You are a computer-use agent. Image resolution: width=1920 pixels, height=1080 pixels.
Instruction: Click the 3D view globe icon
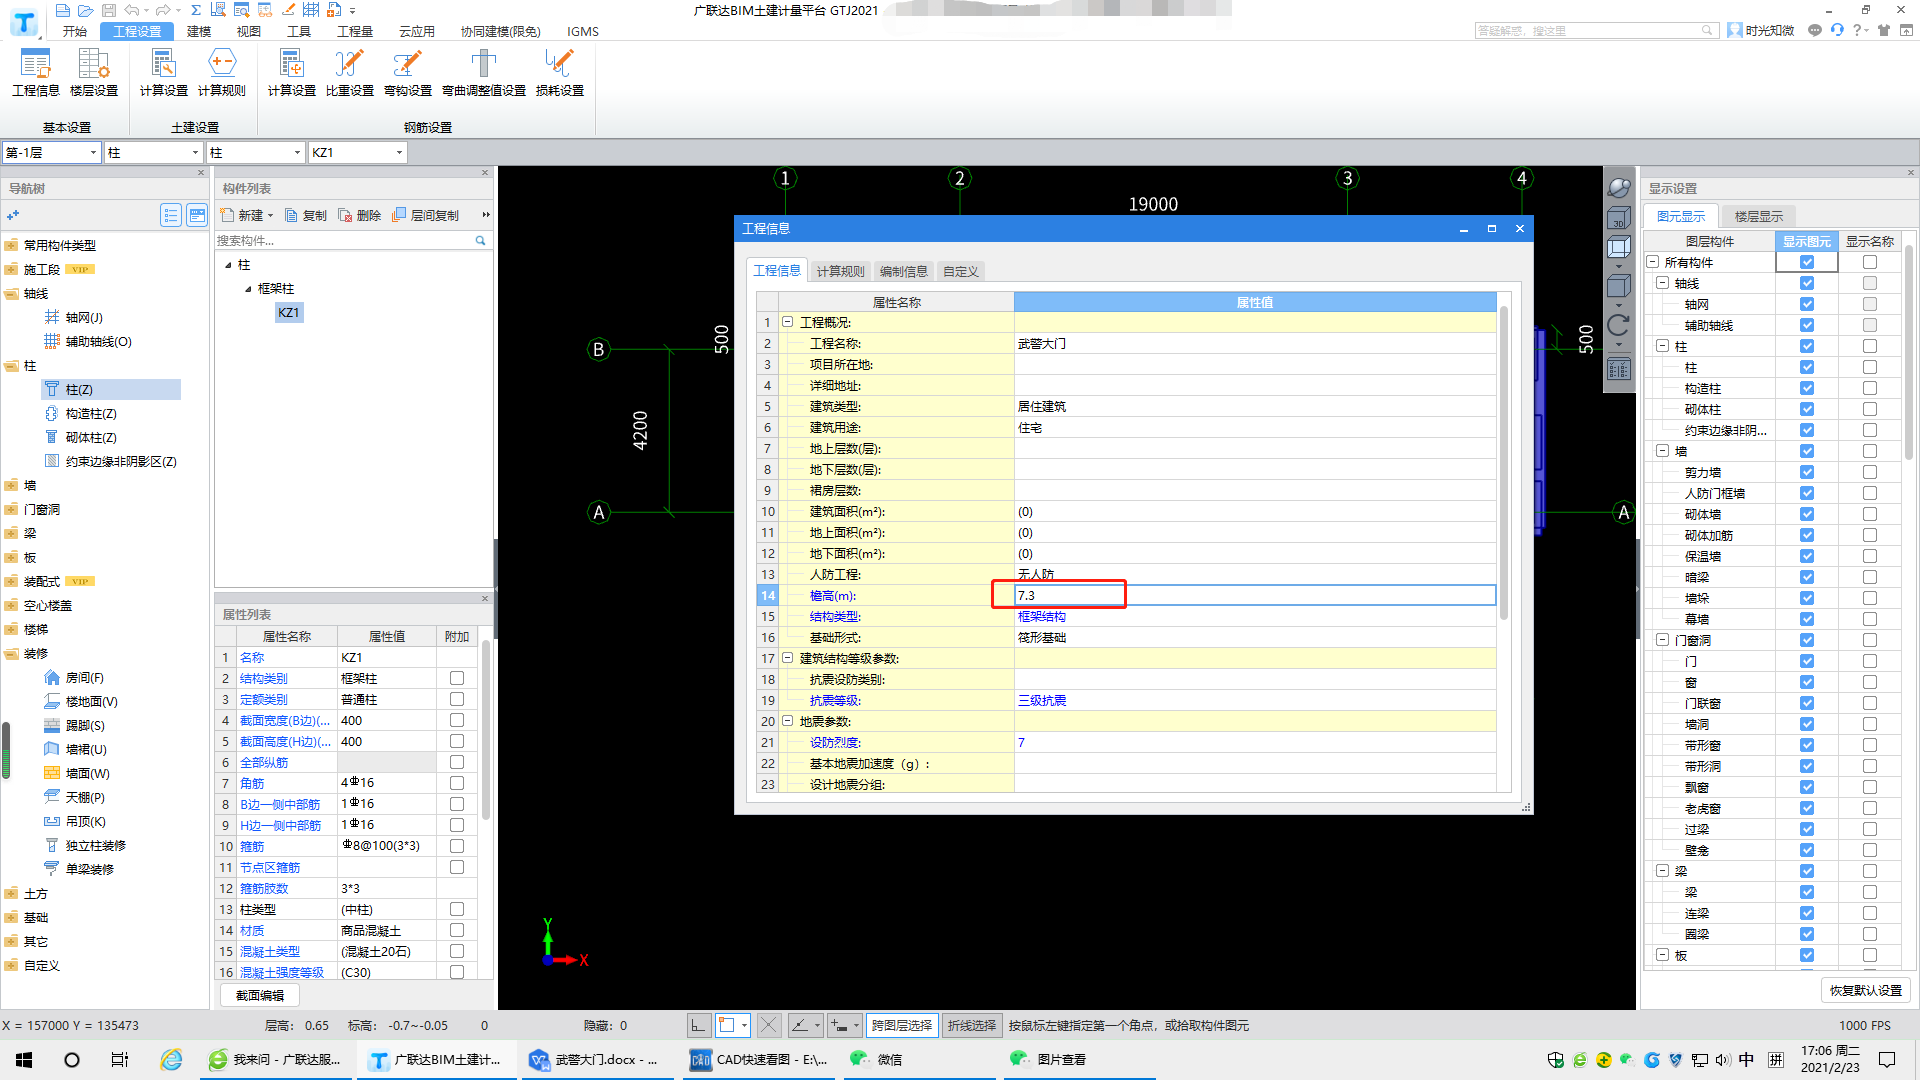point(1618,187)
